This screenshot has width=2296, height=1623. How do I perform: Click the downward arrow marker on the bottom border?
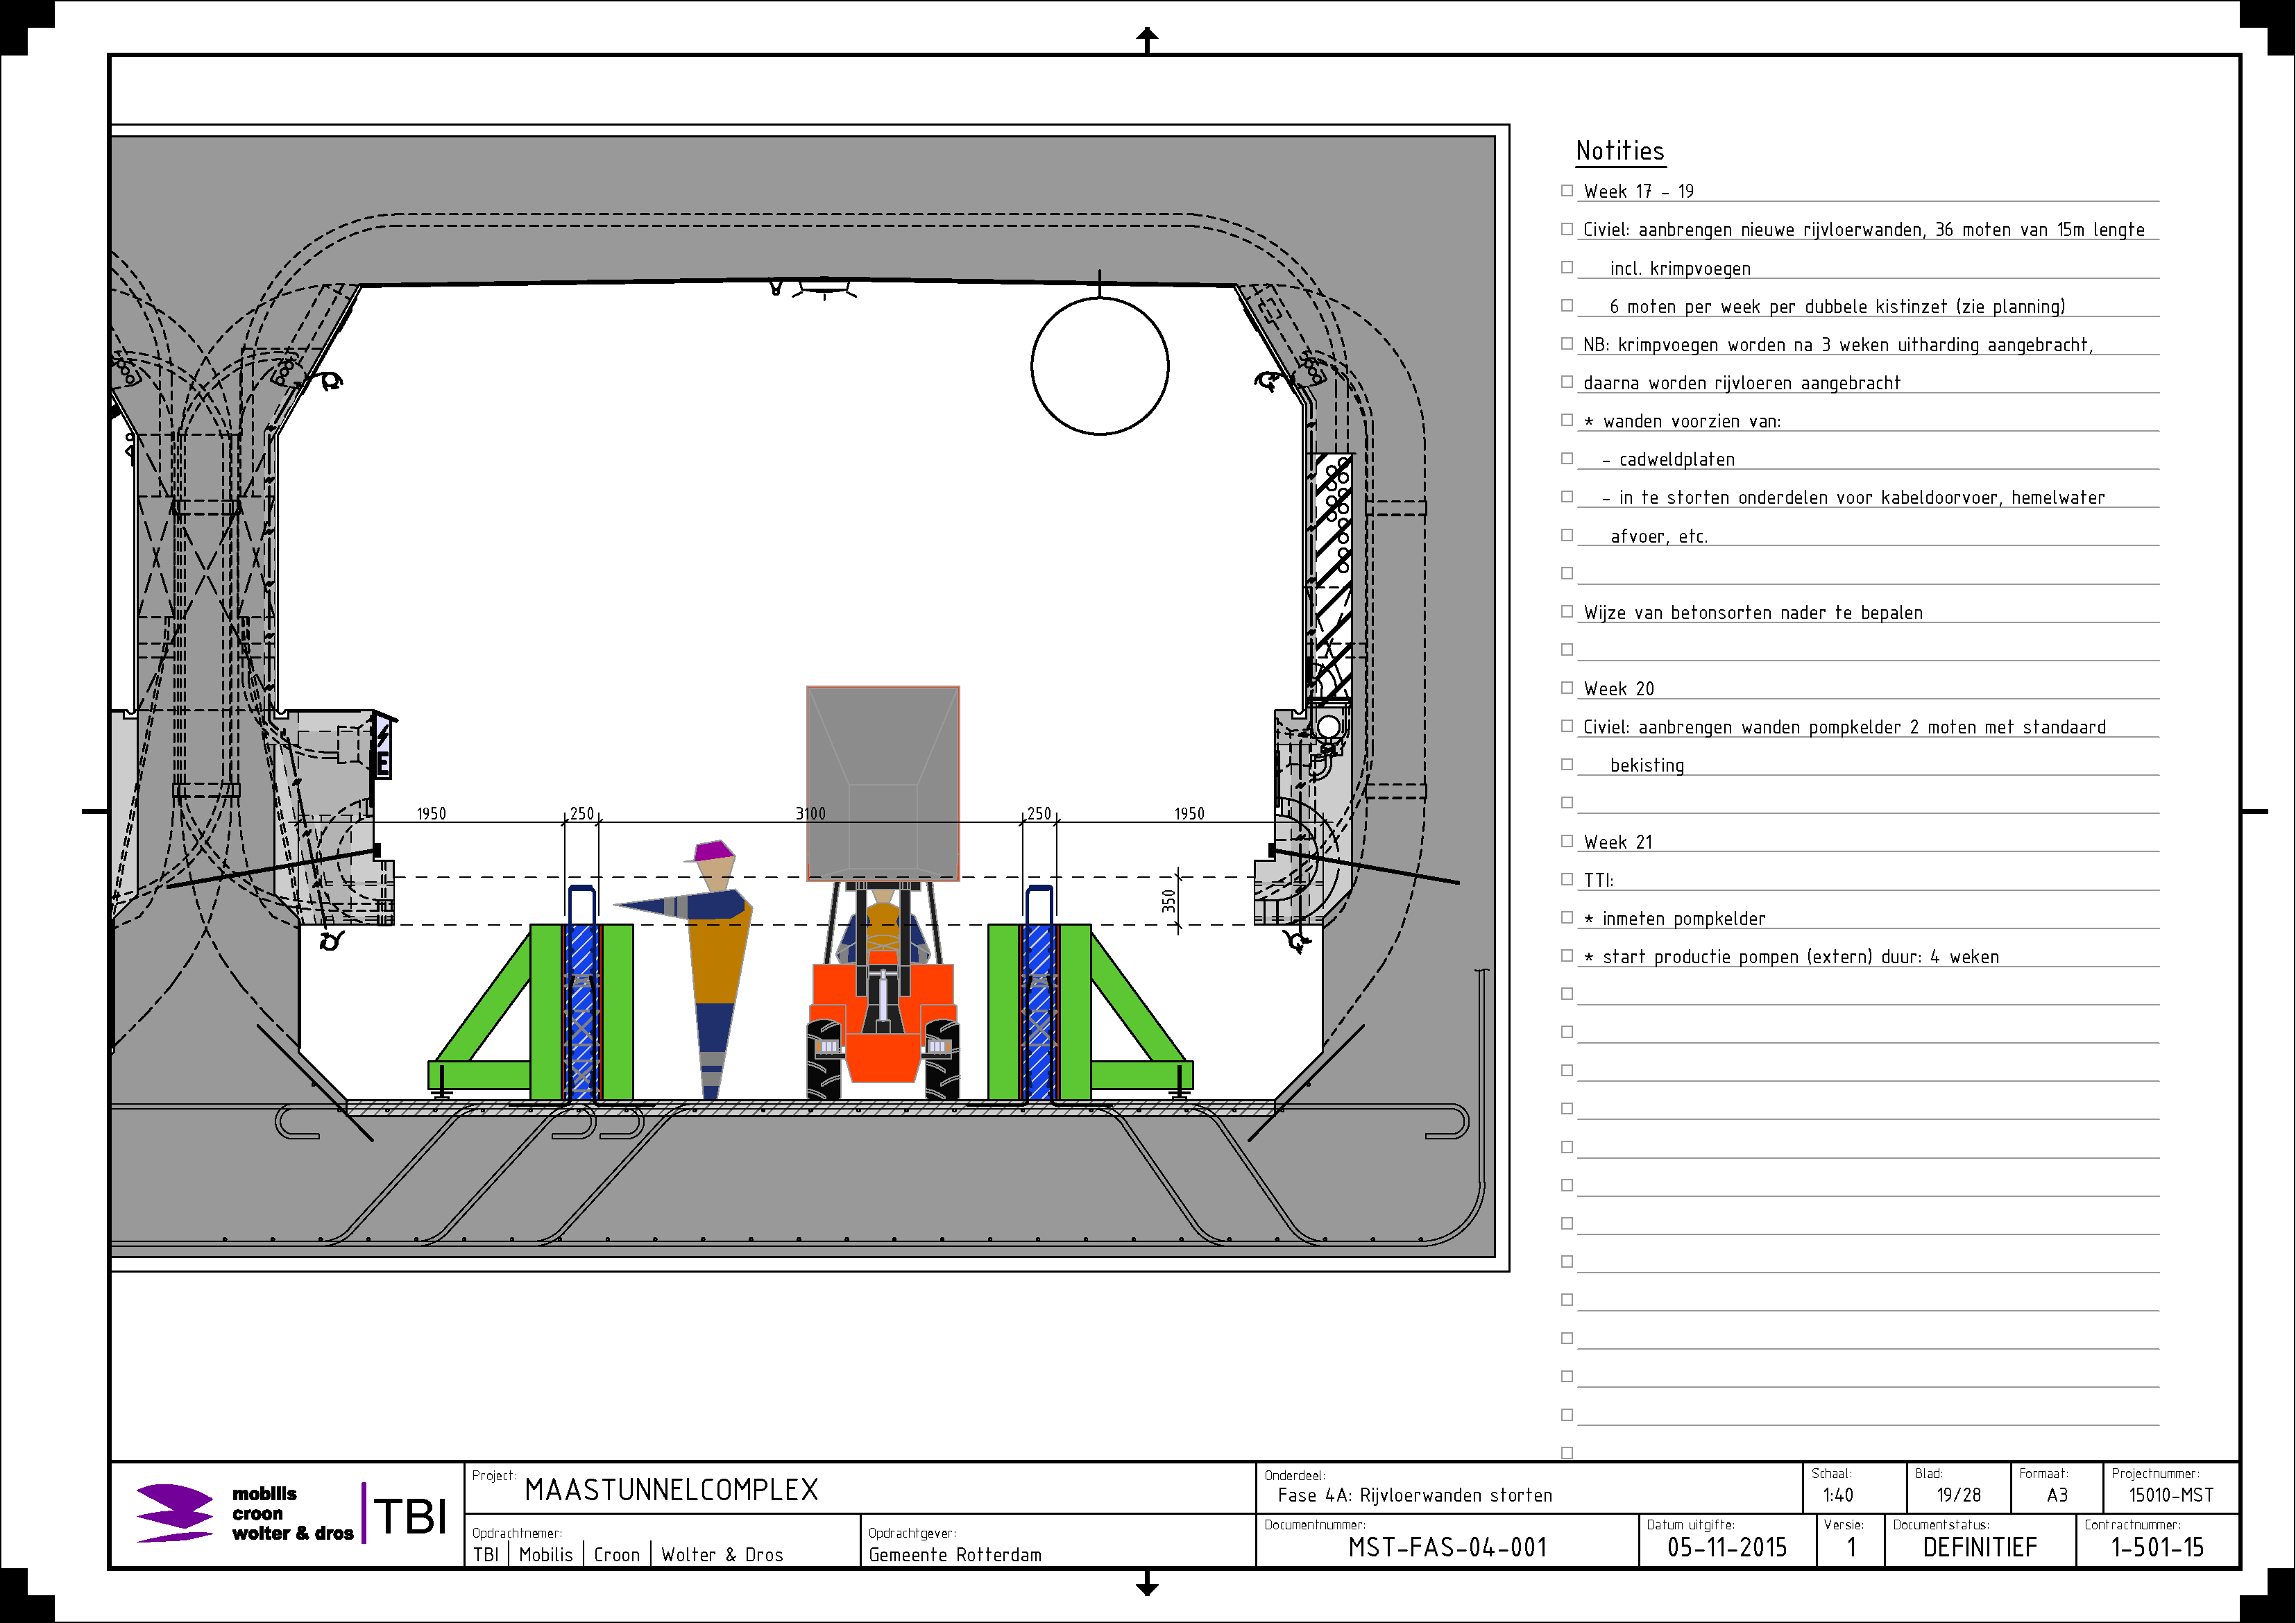point(1147,1584)
